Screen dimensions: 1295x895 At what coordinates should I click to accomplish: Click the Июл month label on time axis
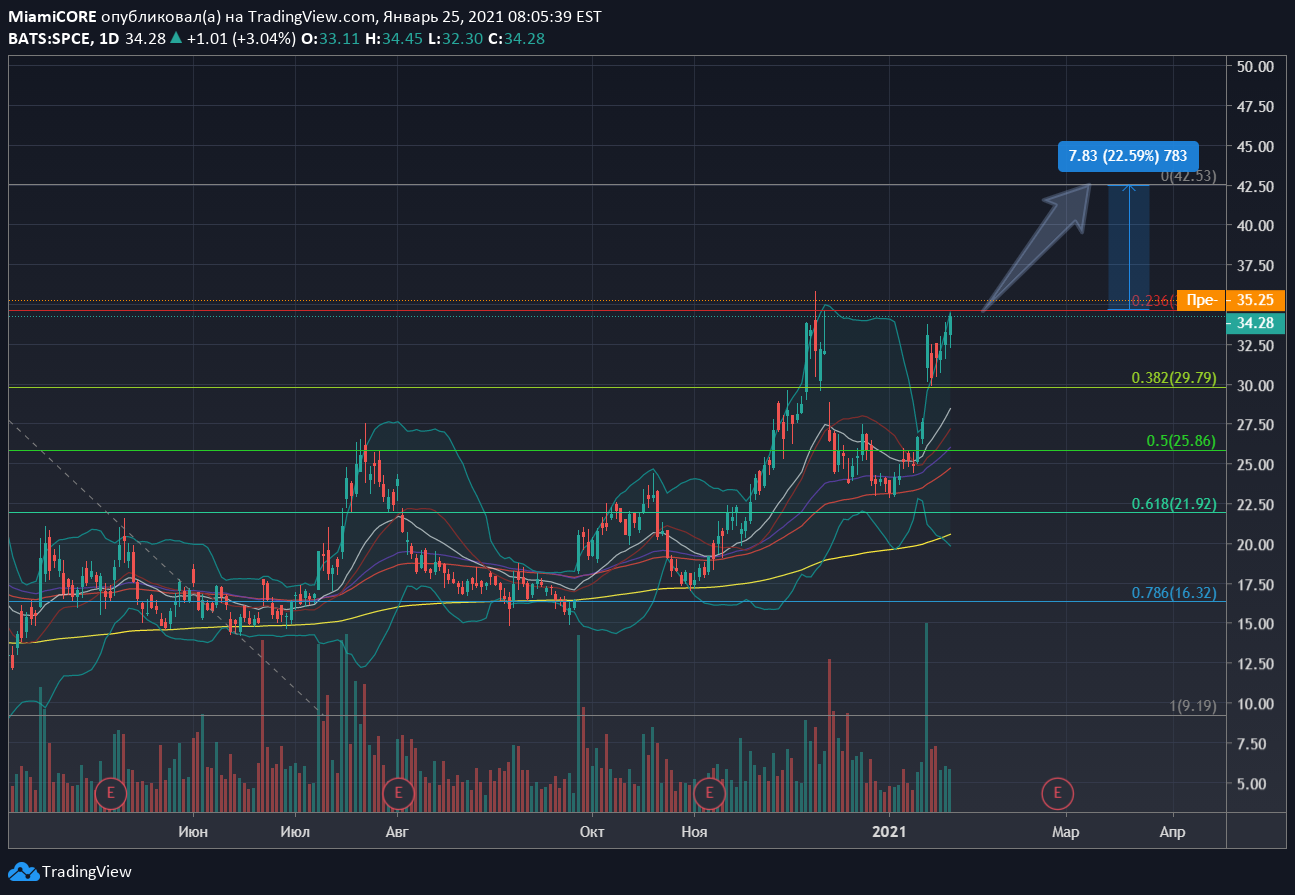[295, 832]
